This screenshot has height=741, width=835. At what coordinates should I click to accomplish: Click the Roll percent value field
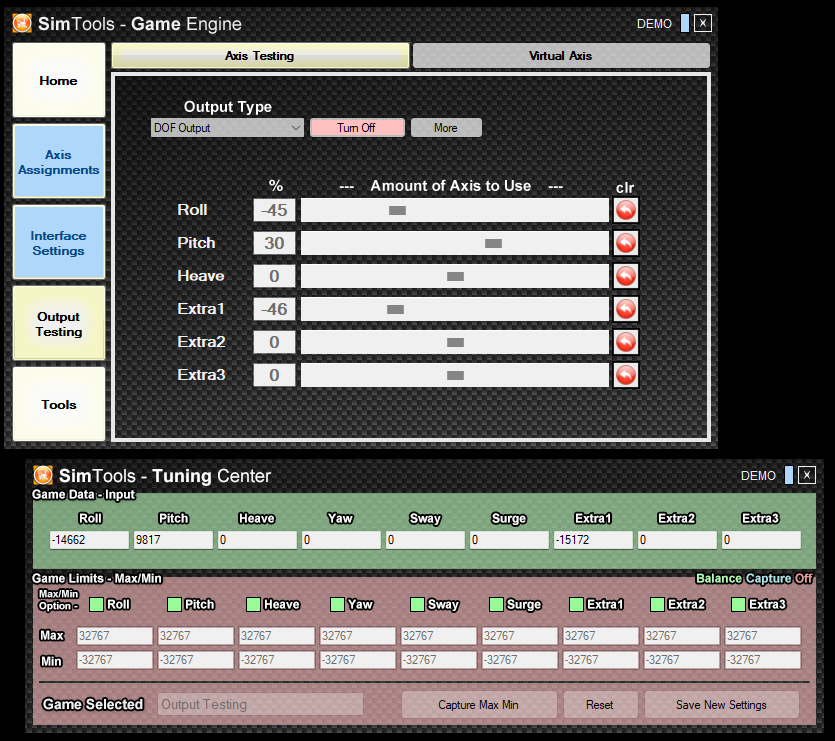point(275,210)
